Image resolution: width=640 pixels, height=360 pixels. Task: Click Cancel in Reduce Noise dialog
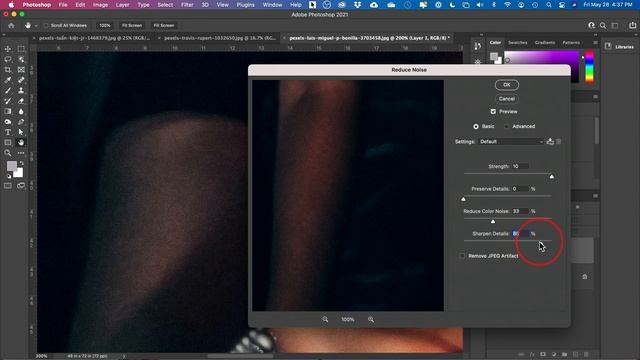coord(507,99)
